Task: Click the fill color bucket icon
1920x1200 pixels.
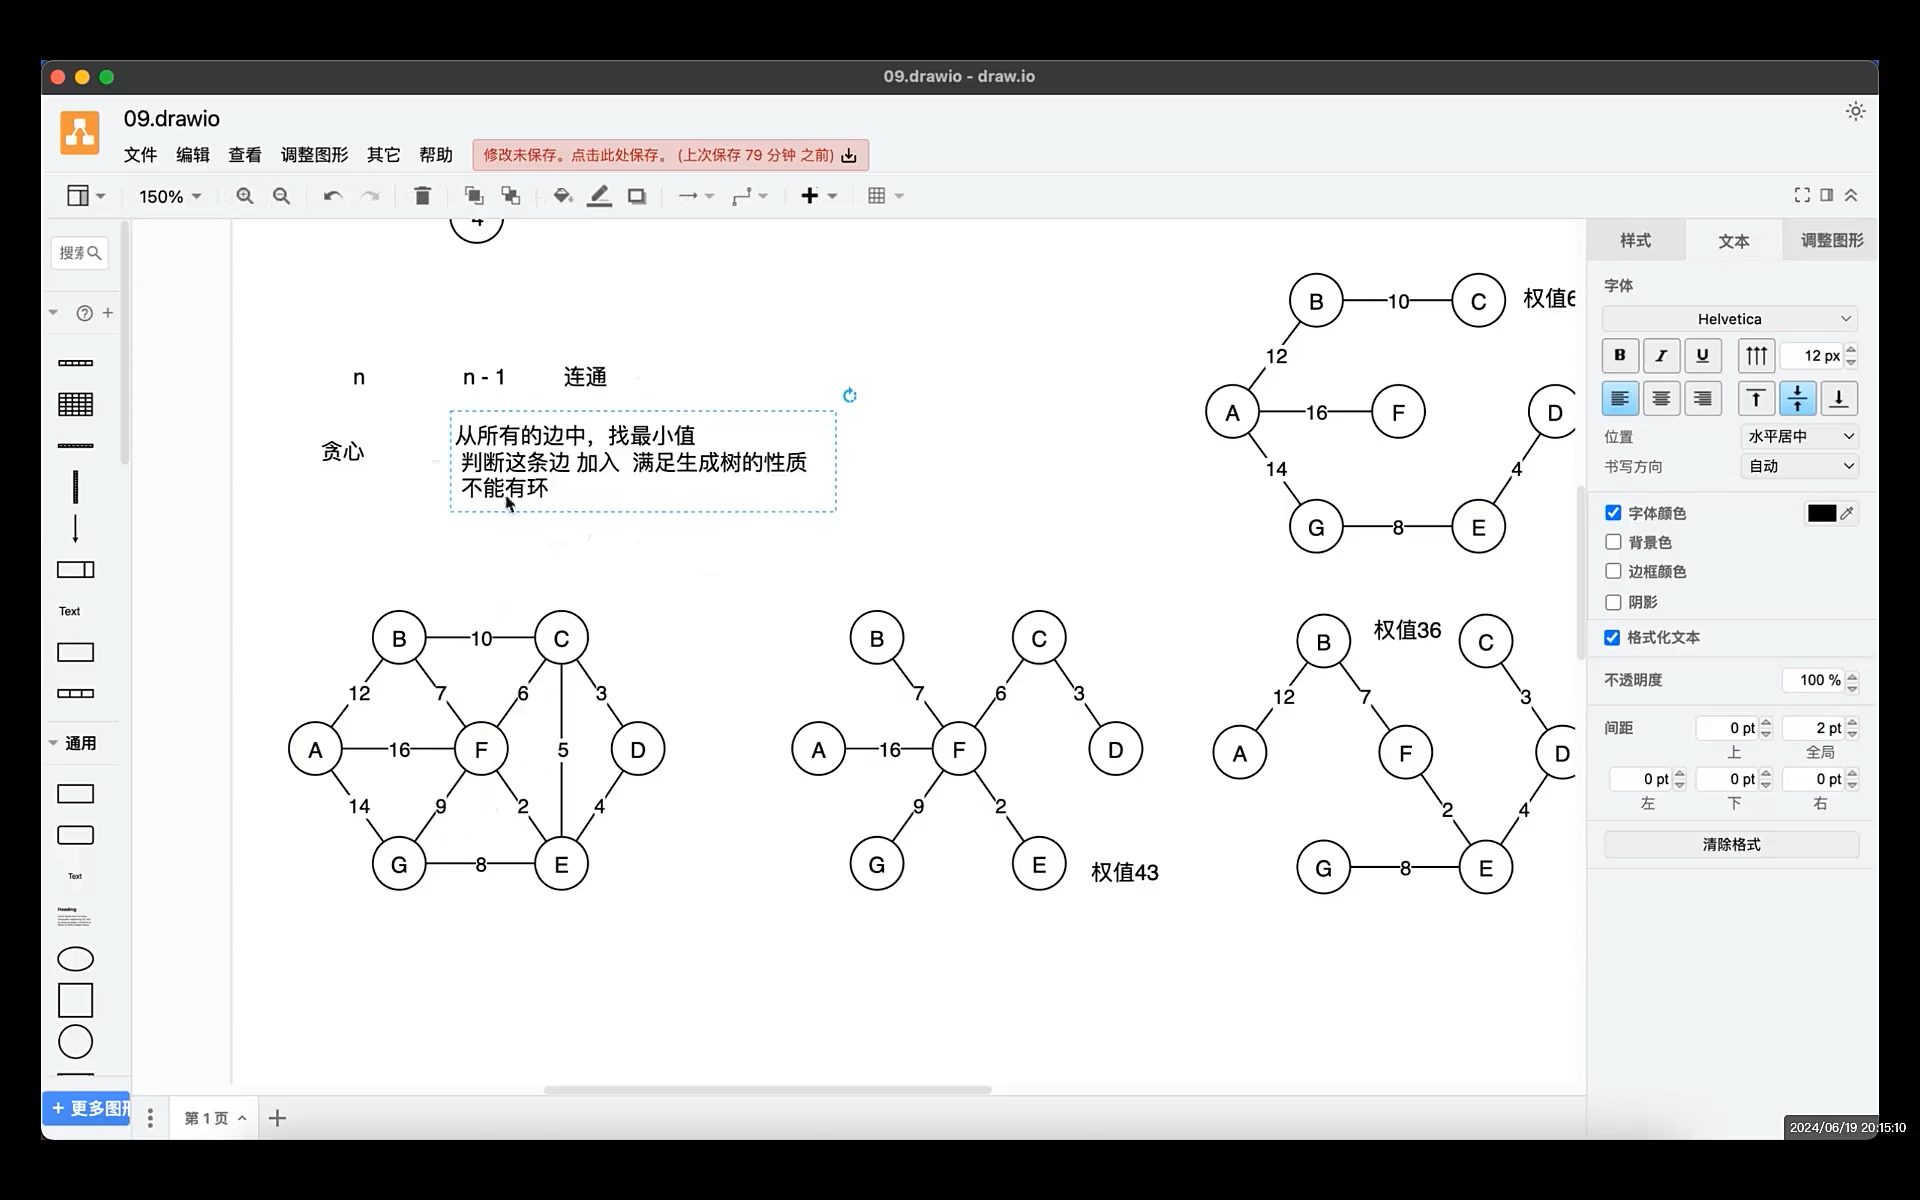Action: pos(562,196)
